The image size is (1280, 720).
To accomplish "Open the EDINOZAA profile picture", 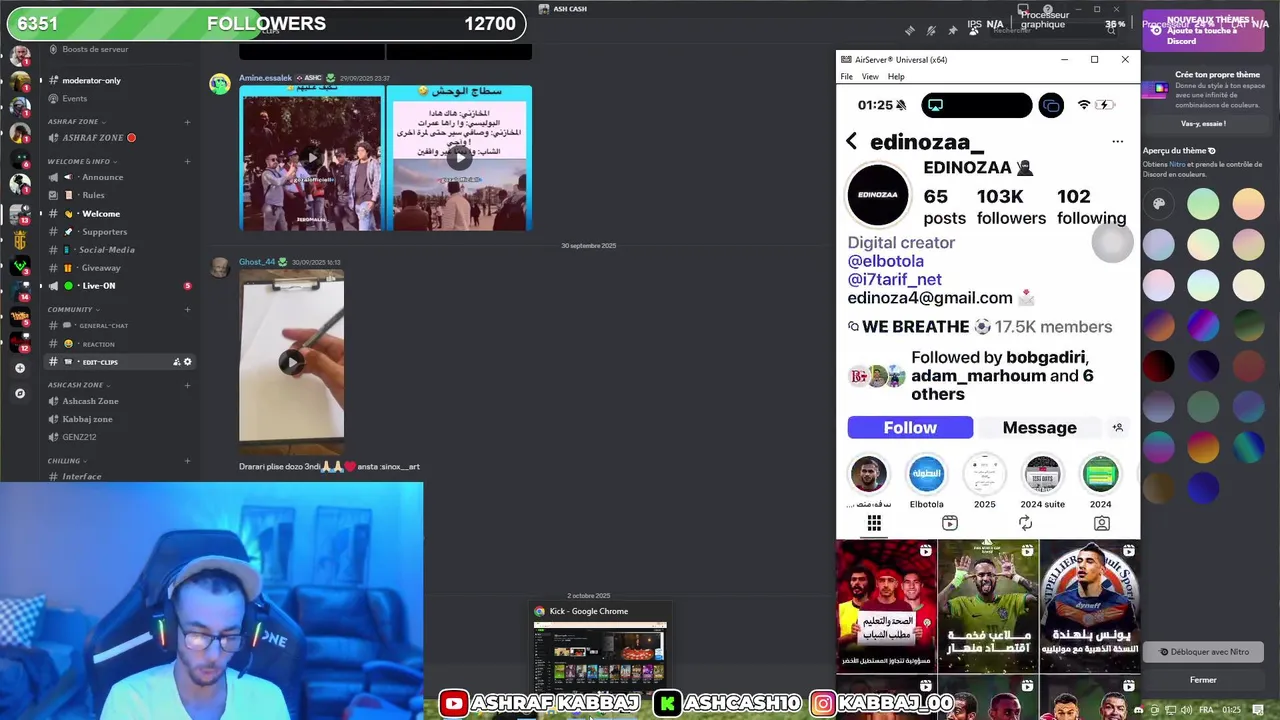I will pyautogui.click(x=878, y=194).
